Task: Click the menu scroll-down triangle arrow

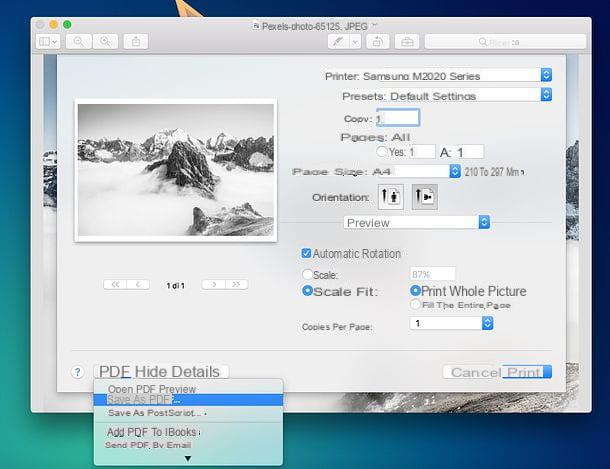Action: click(188, 459)
